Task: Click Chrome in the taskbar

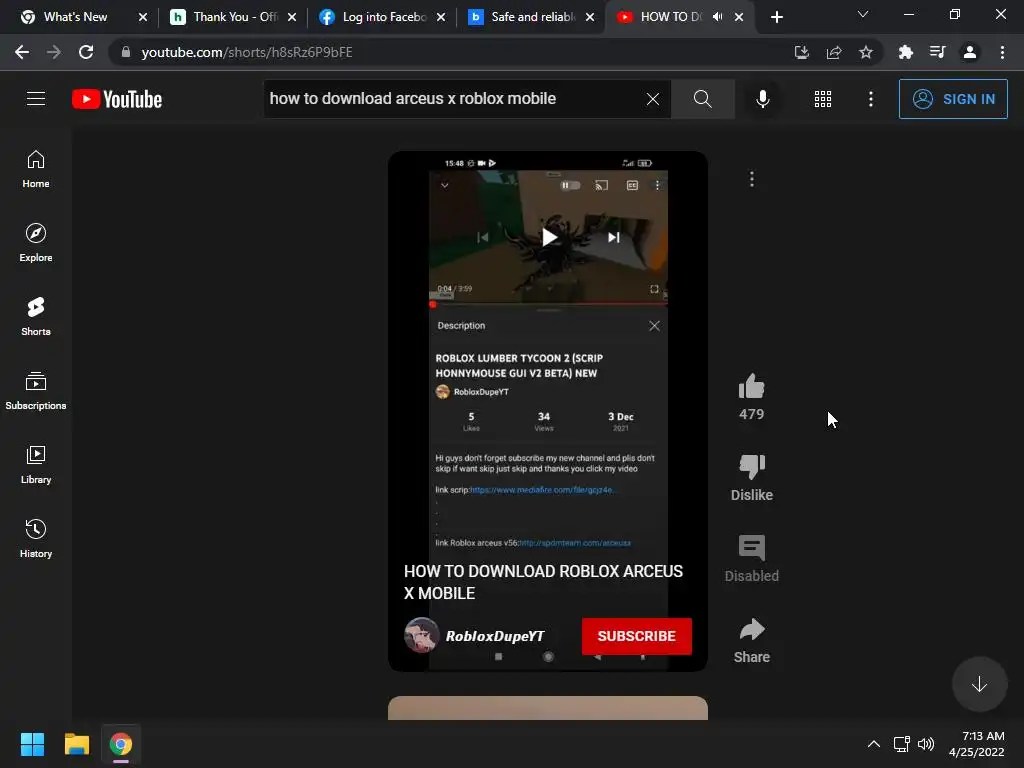Action: point(121,744)
